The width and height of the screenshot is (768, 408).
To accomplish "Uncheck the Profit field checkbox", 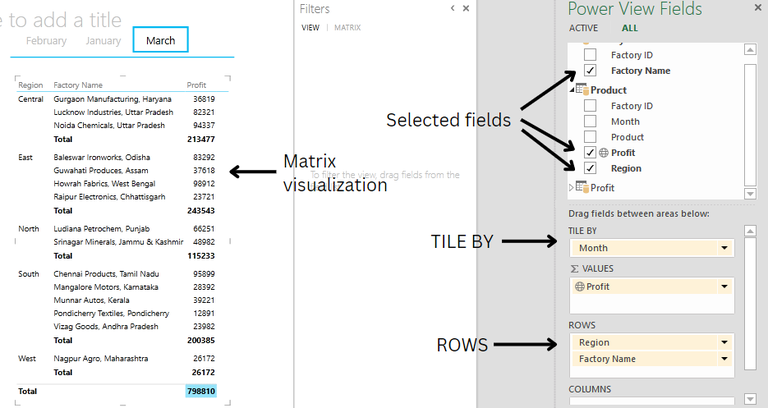I will tap(590, 152).
